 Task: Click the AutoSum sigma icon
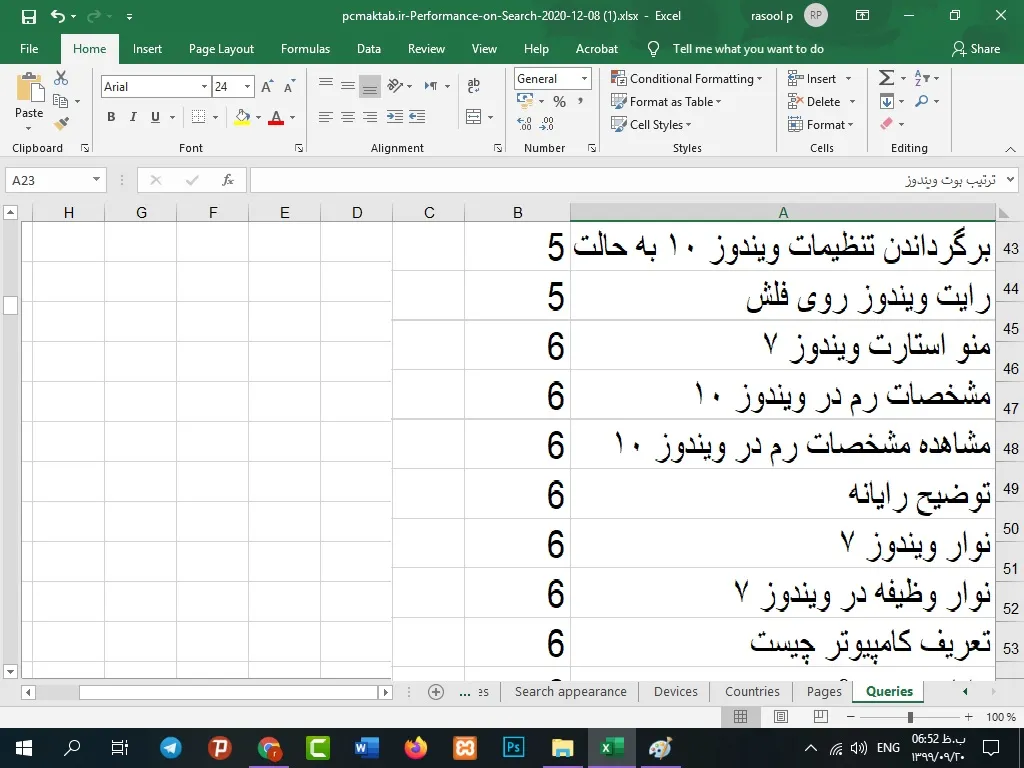point(885,79)
